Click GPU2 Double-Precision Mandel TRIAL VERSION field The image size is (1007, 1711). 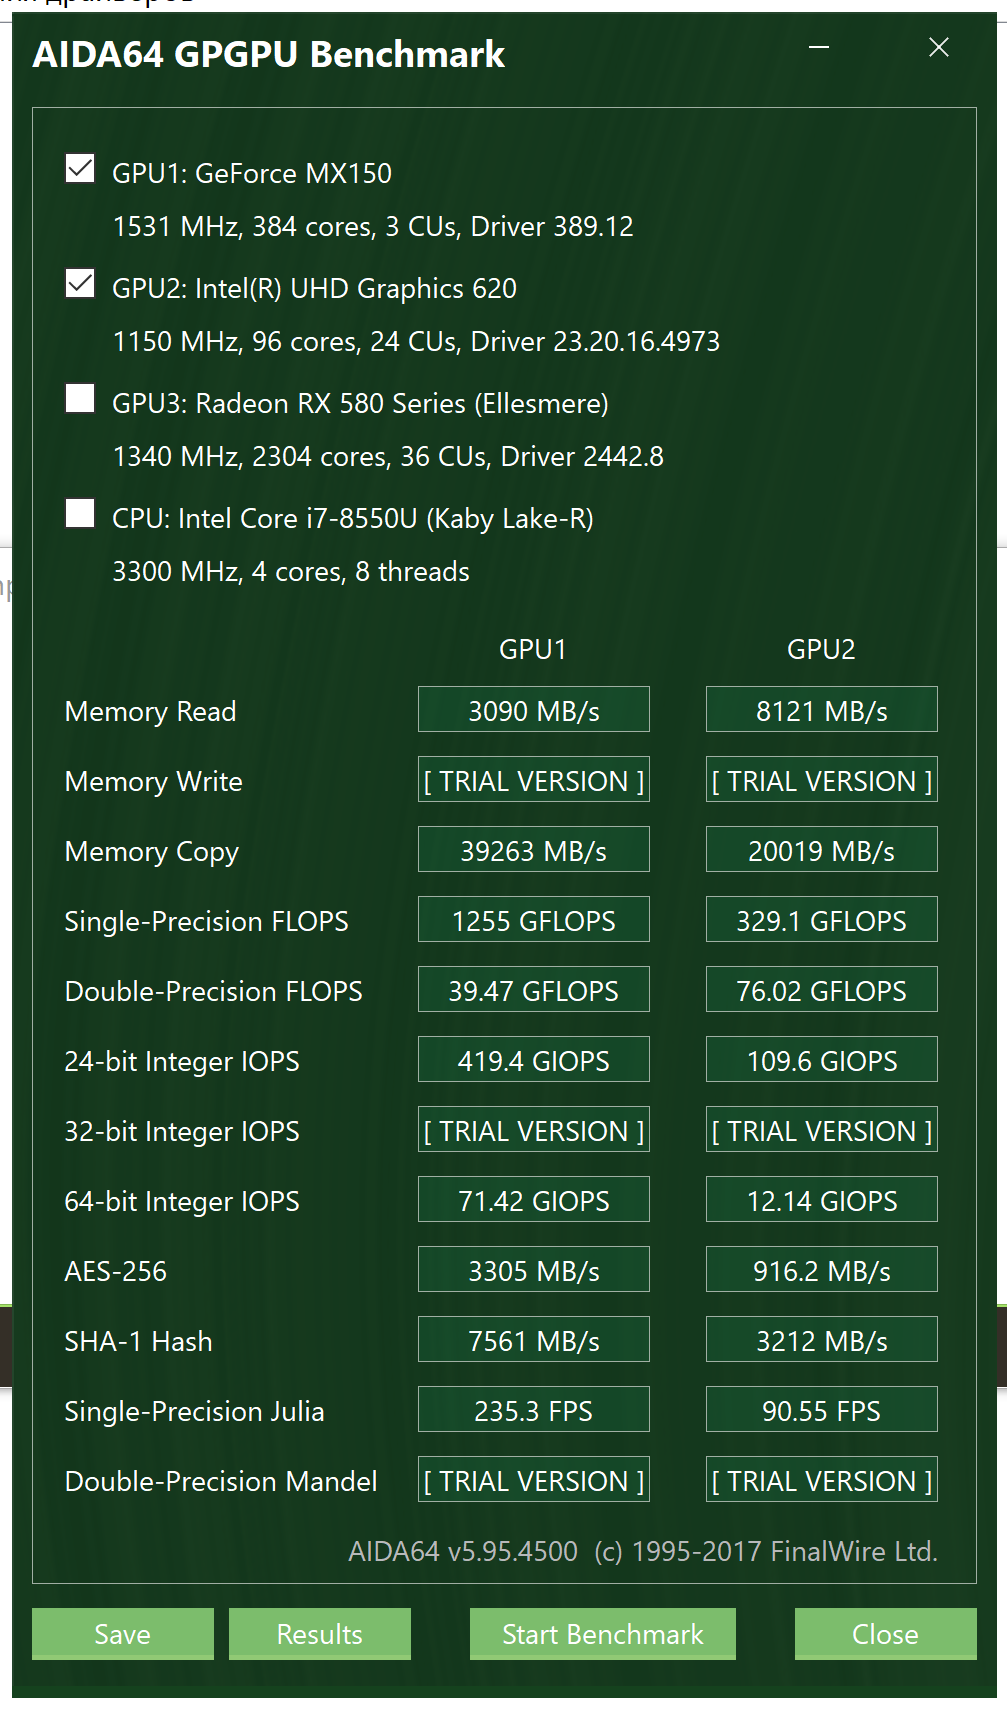(822, 1480)
